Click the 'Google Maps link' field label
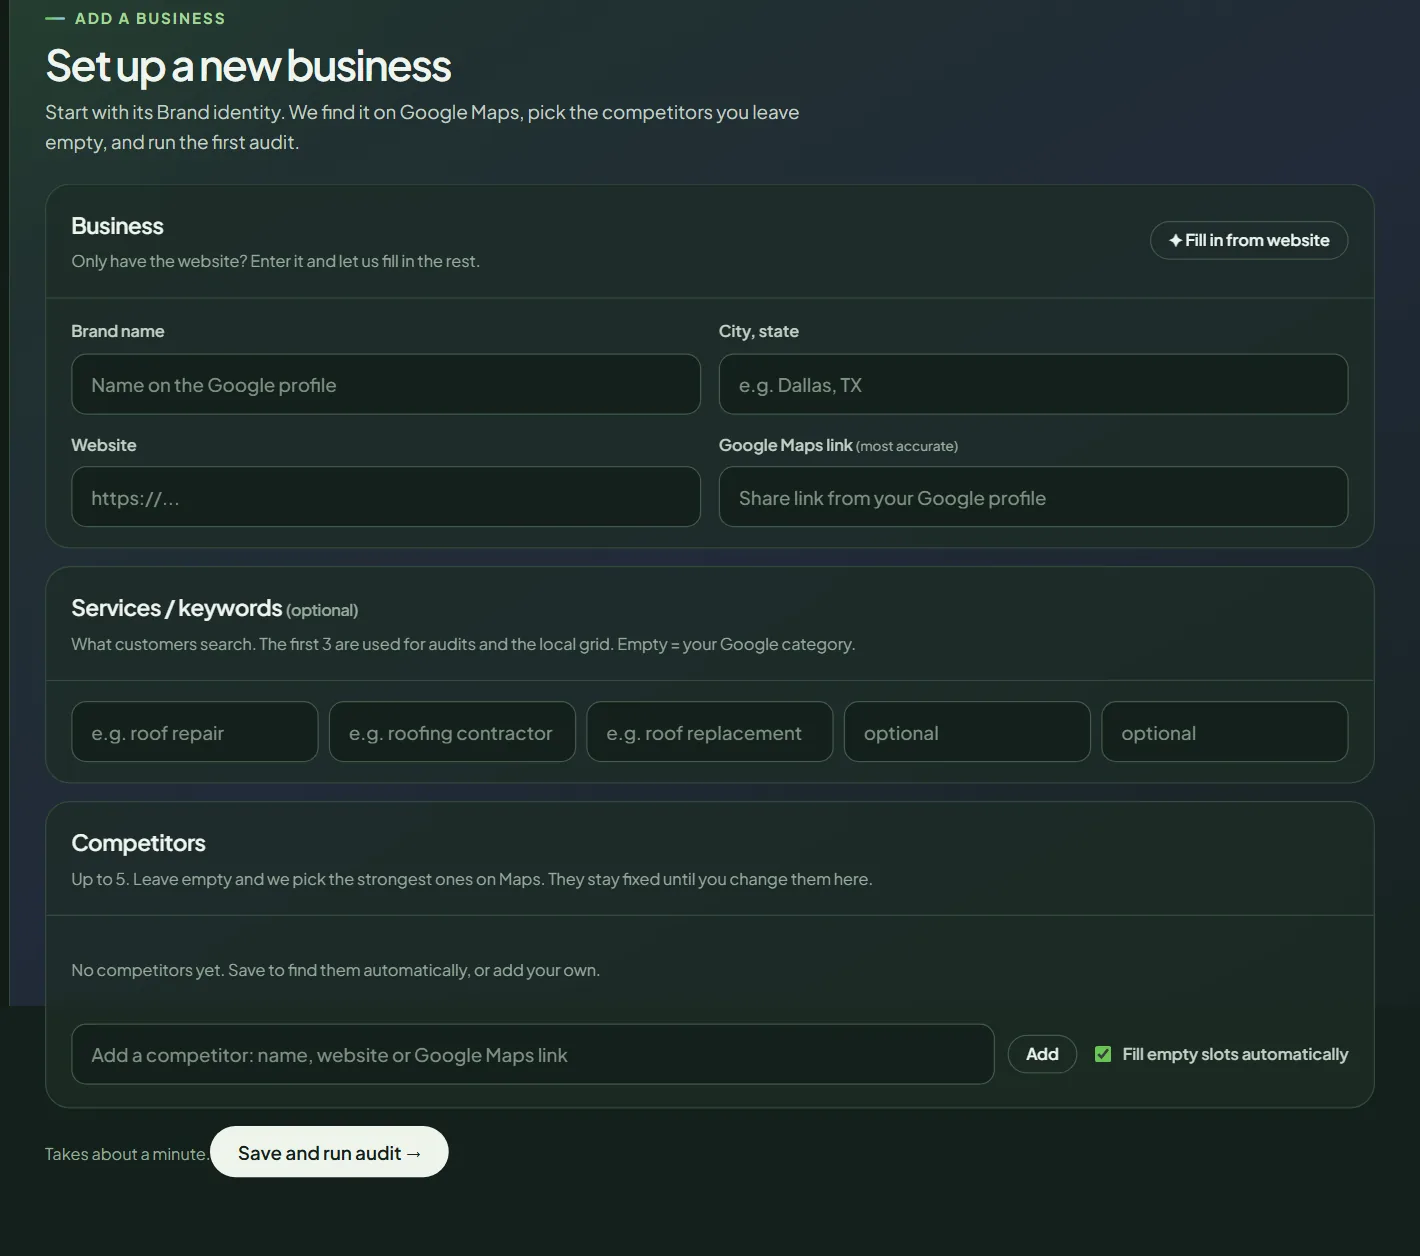The image size is (1420, 1256). [x=786, y=445]
